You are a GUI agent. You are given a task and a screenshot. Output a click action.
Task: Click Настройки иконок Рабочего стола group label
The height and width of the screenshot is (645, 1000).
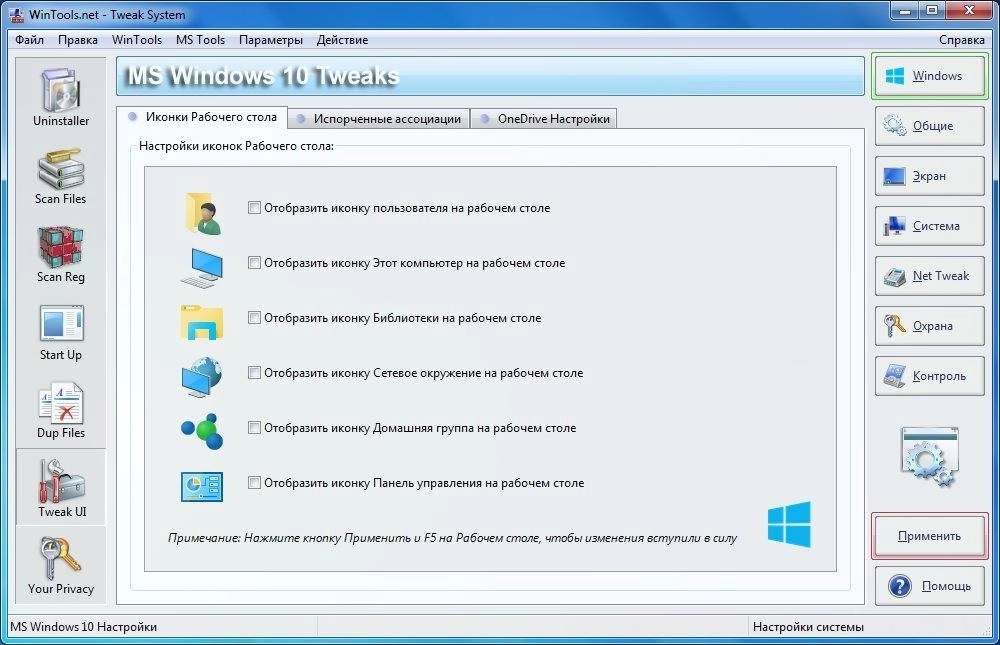point(236,145)
